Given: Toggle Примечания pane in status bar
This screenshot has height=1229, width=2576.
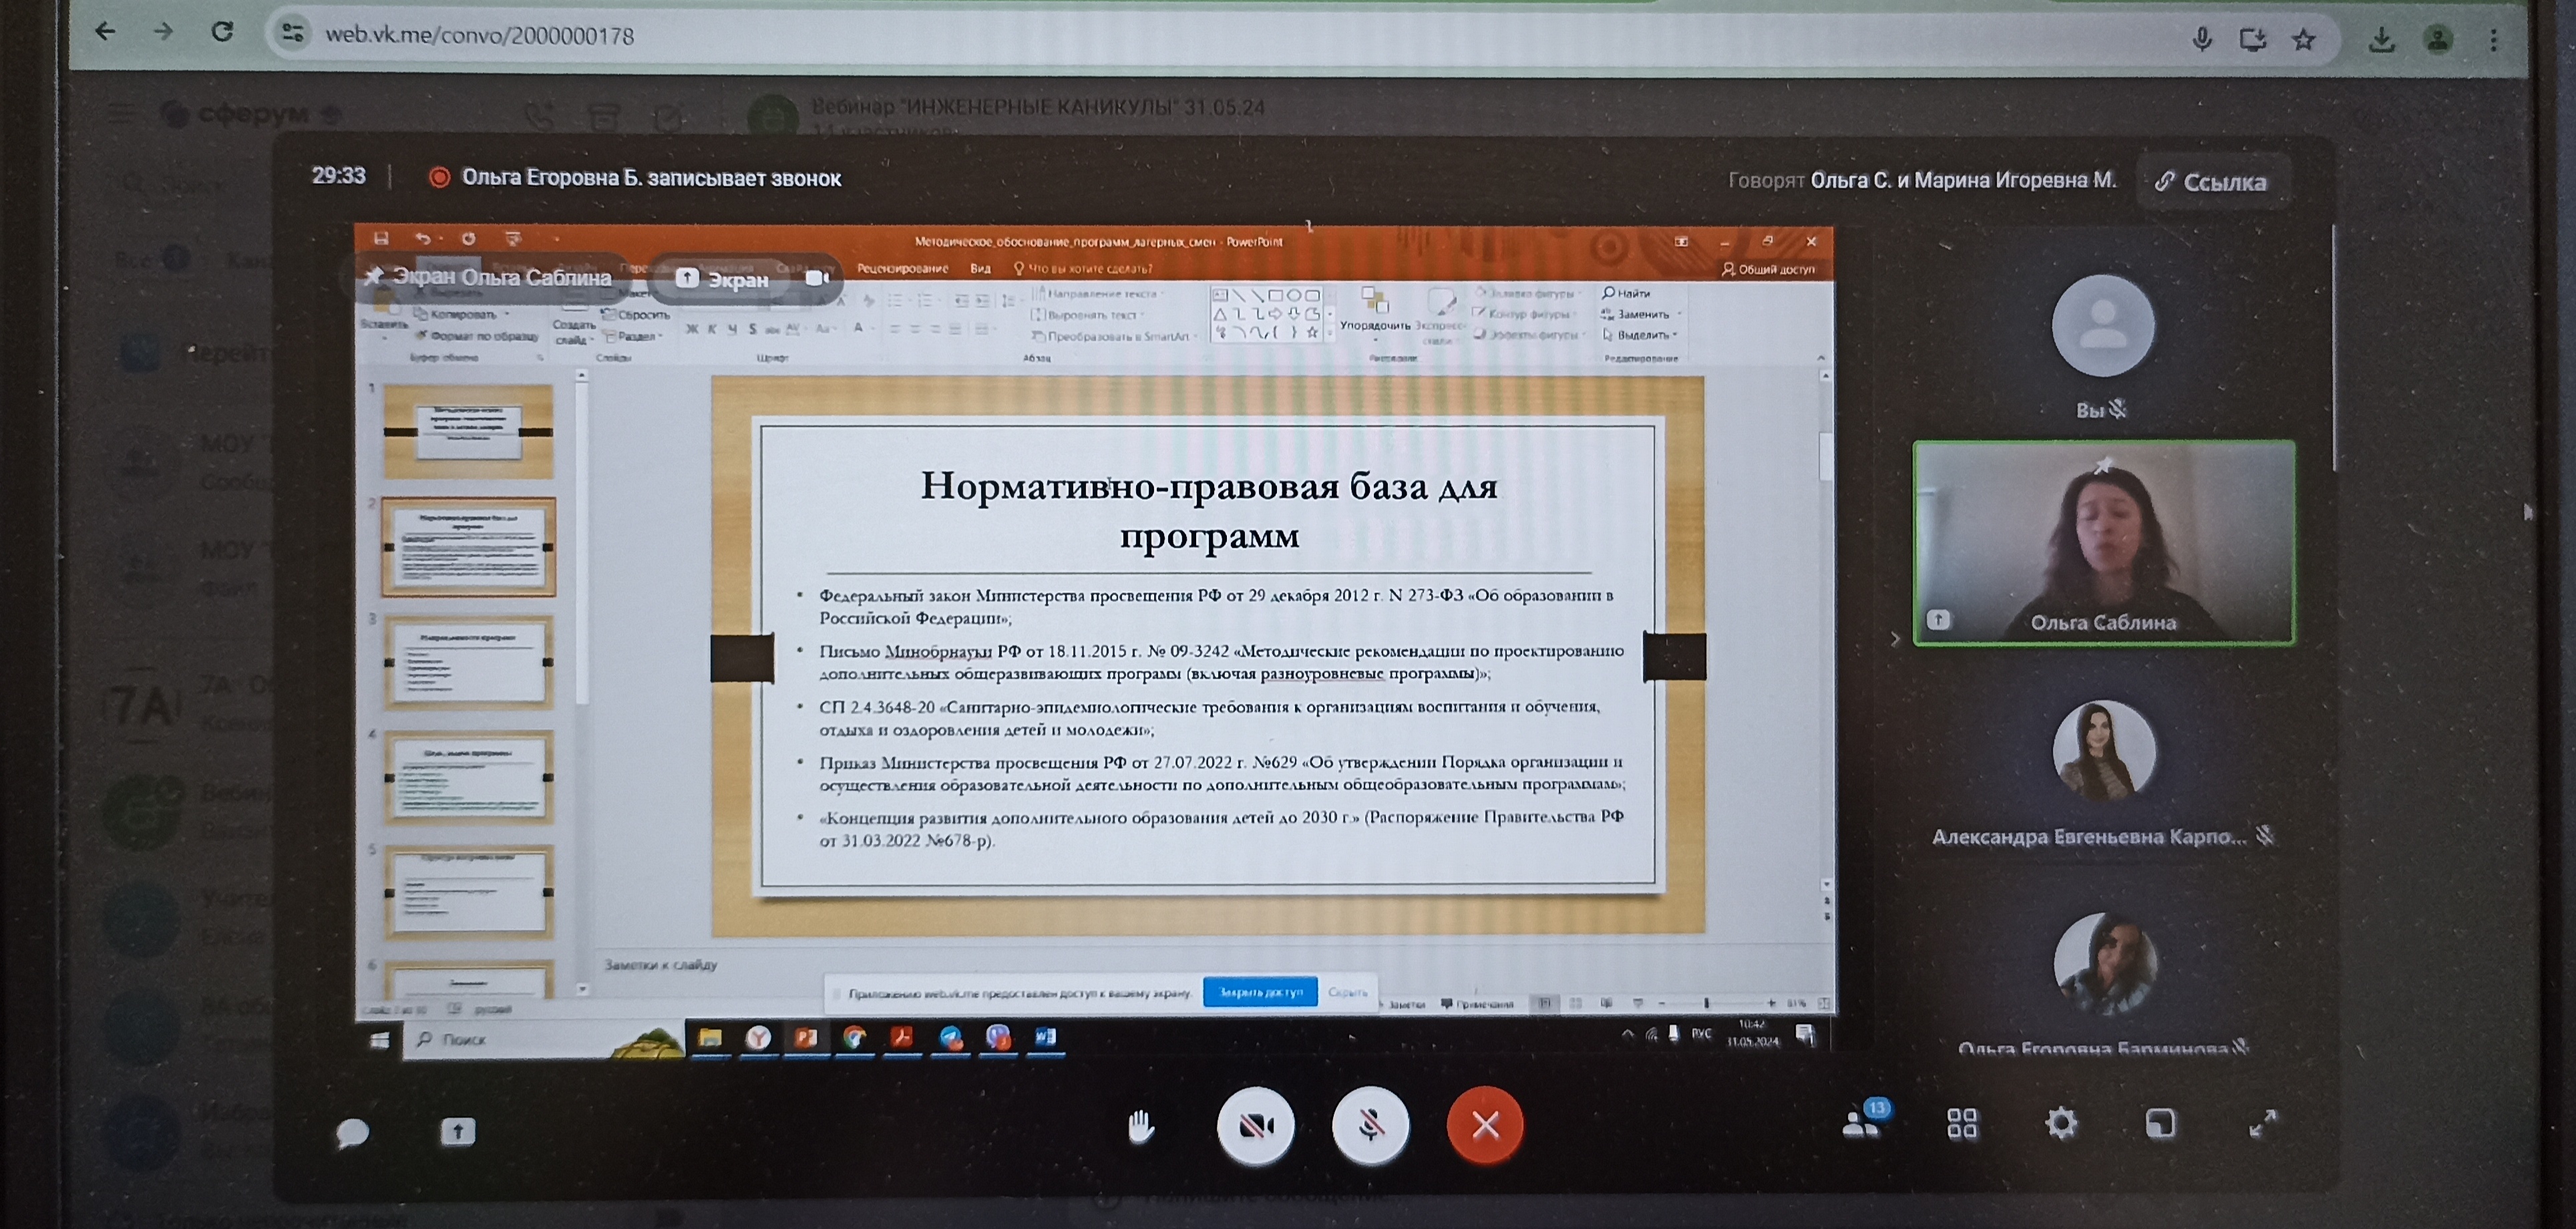Looking at the screenshot, I should pyautogui.click(x=1477, y=1003).
